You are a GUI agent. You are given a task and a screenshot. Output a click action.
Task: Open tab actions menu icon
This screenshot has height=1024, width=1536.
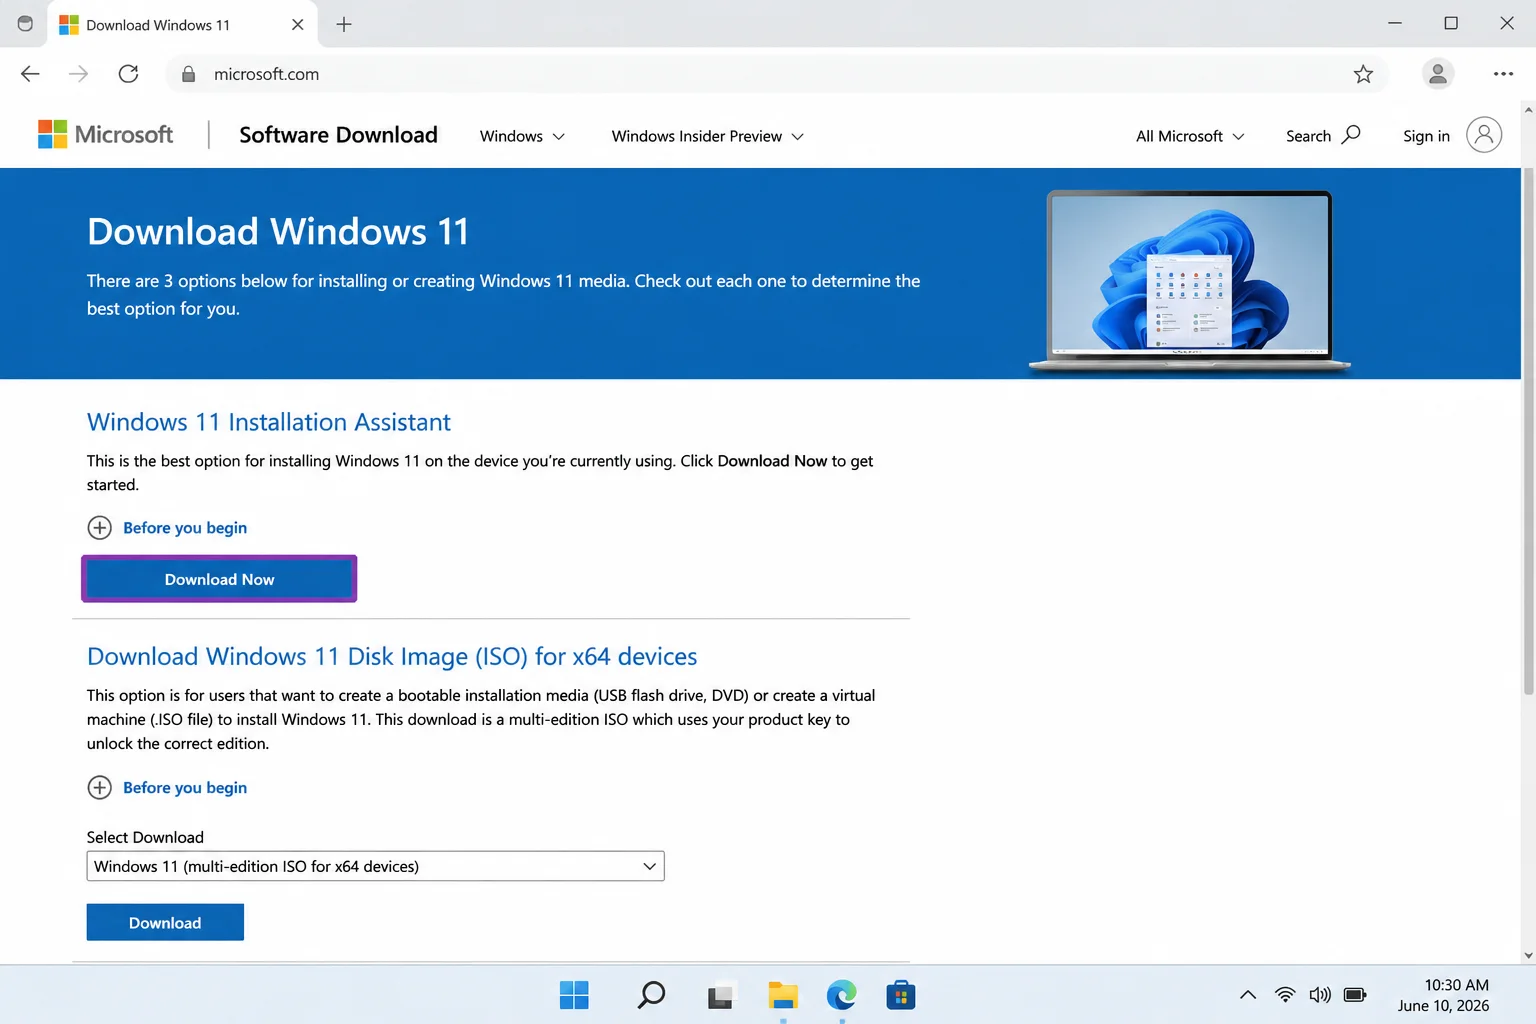(x=25, y=24)
